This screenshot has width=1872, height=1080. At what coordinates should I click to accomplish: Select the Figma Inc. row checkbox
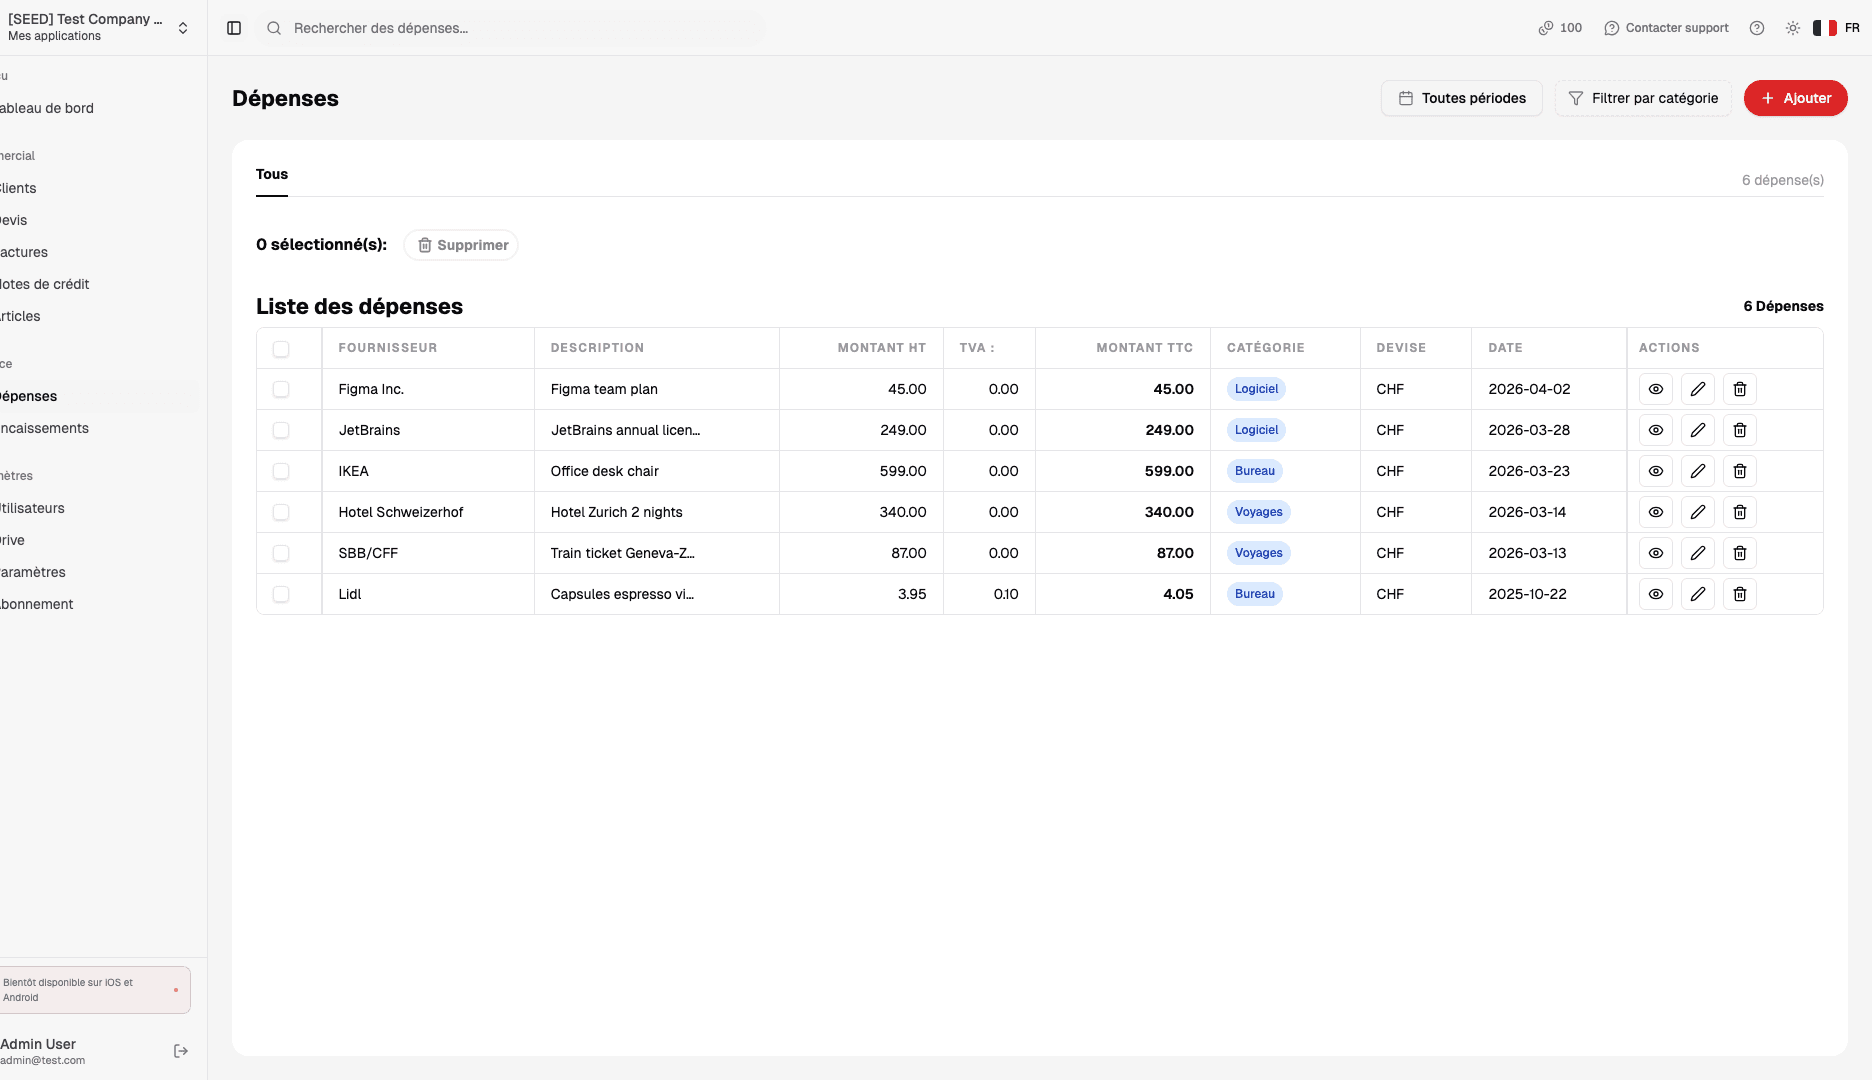click(281, 389)
